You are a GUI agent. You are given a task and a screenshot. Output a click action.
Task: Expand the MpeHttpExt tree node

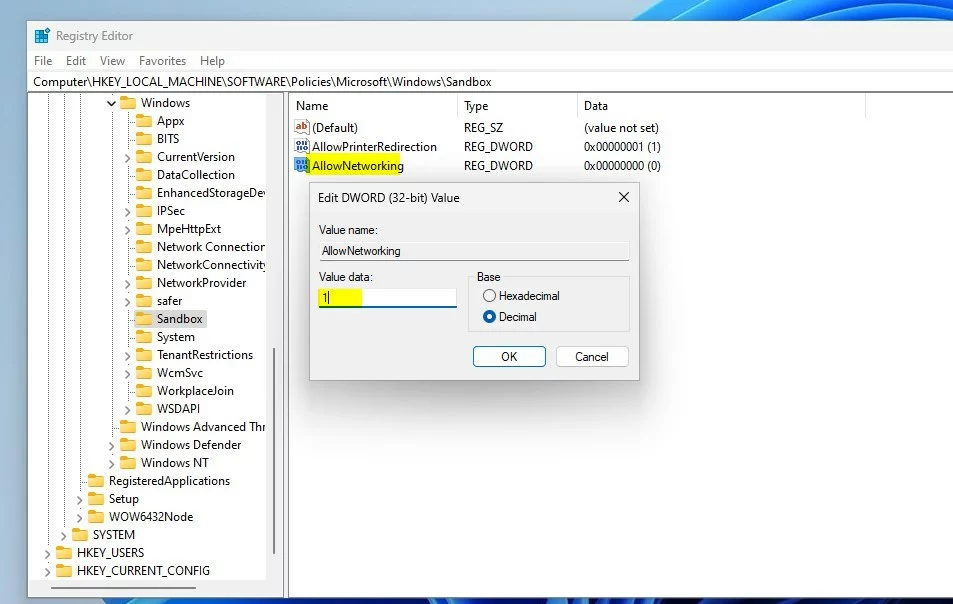127,230
